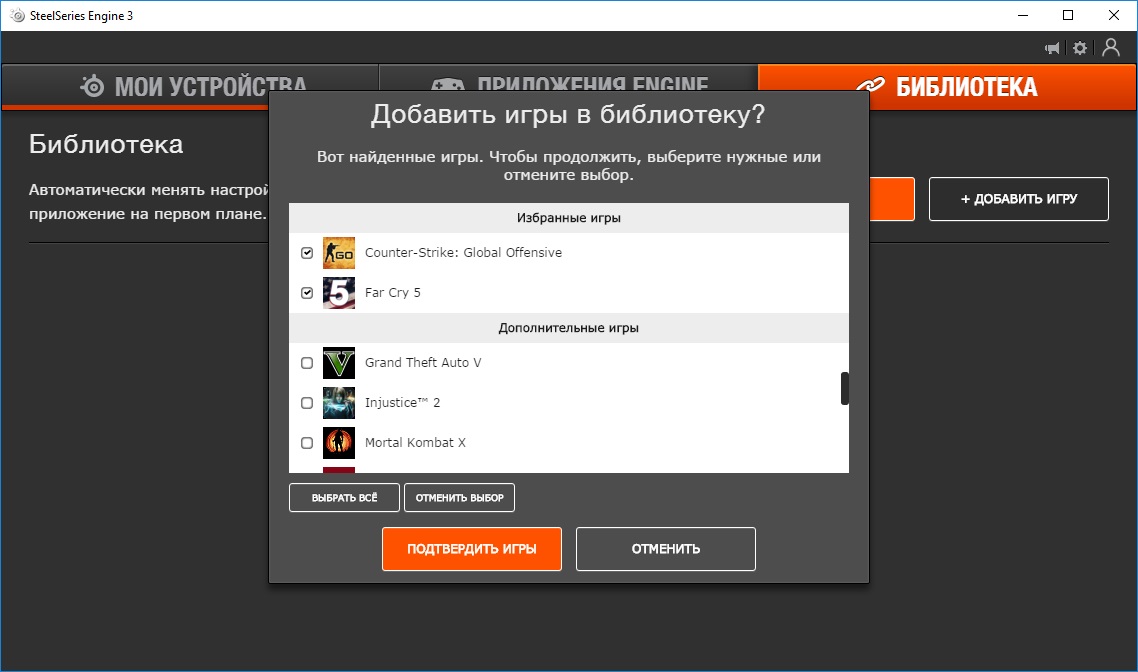
Task: Open the settings gear icon
Action: coord(1080,48)
